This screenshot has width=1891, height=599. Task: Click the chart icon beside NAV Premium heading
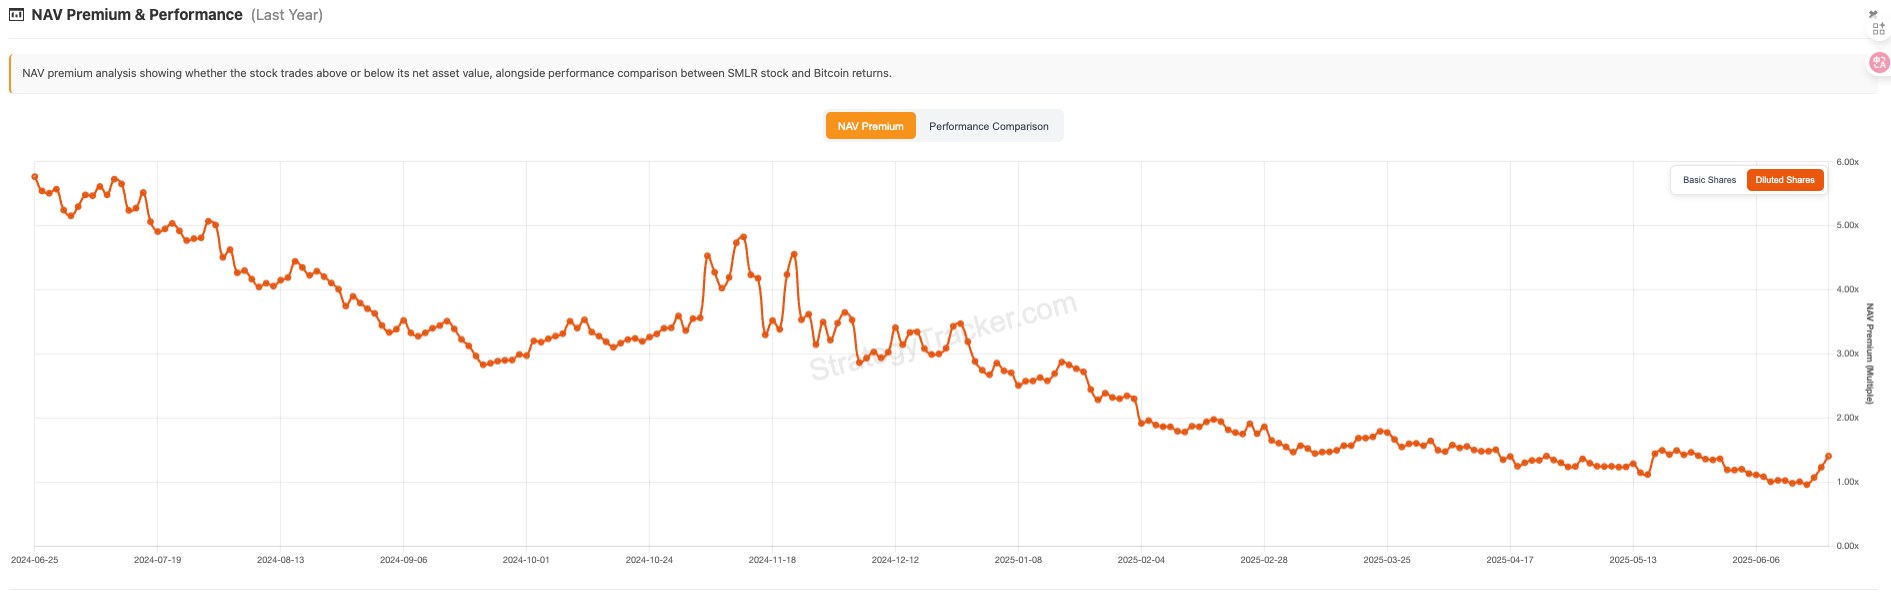pyautogui.click(x=16, y=15)
